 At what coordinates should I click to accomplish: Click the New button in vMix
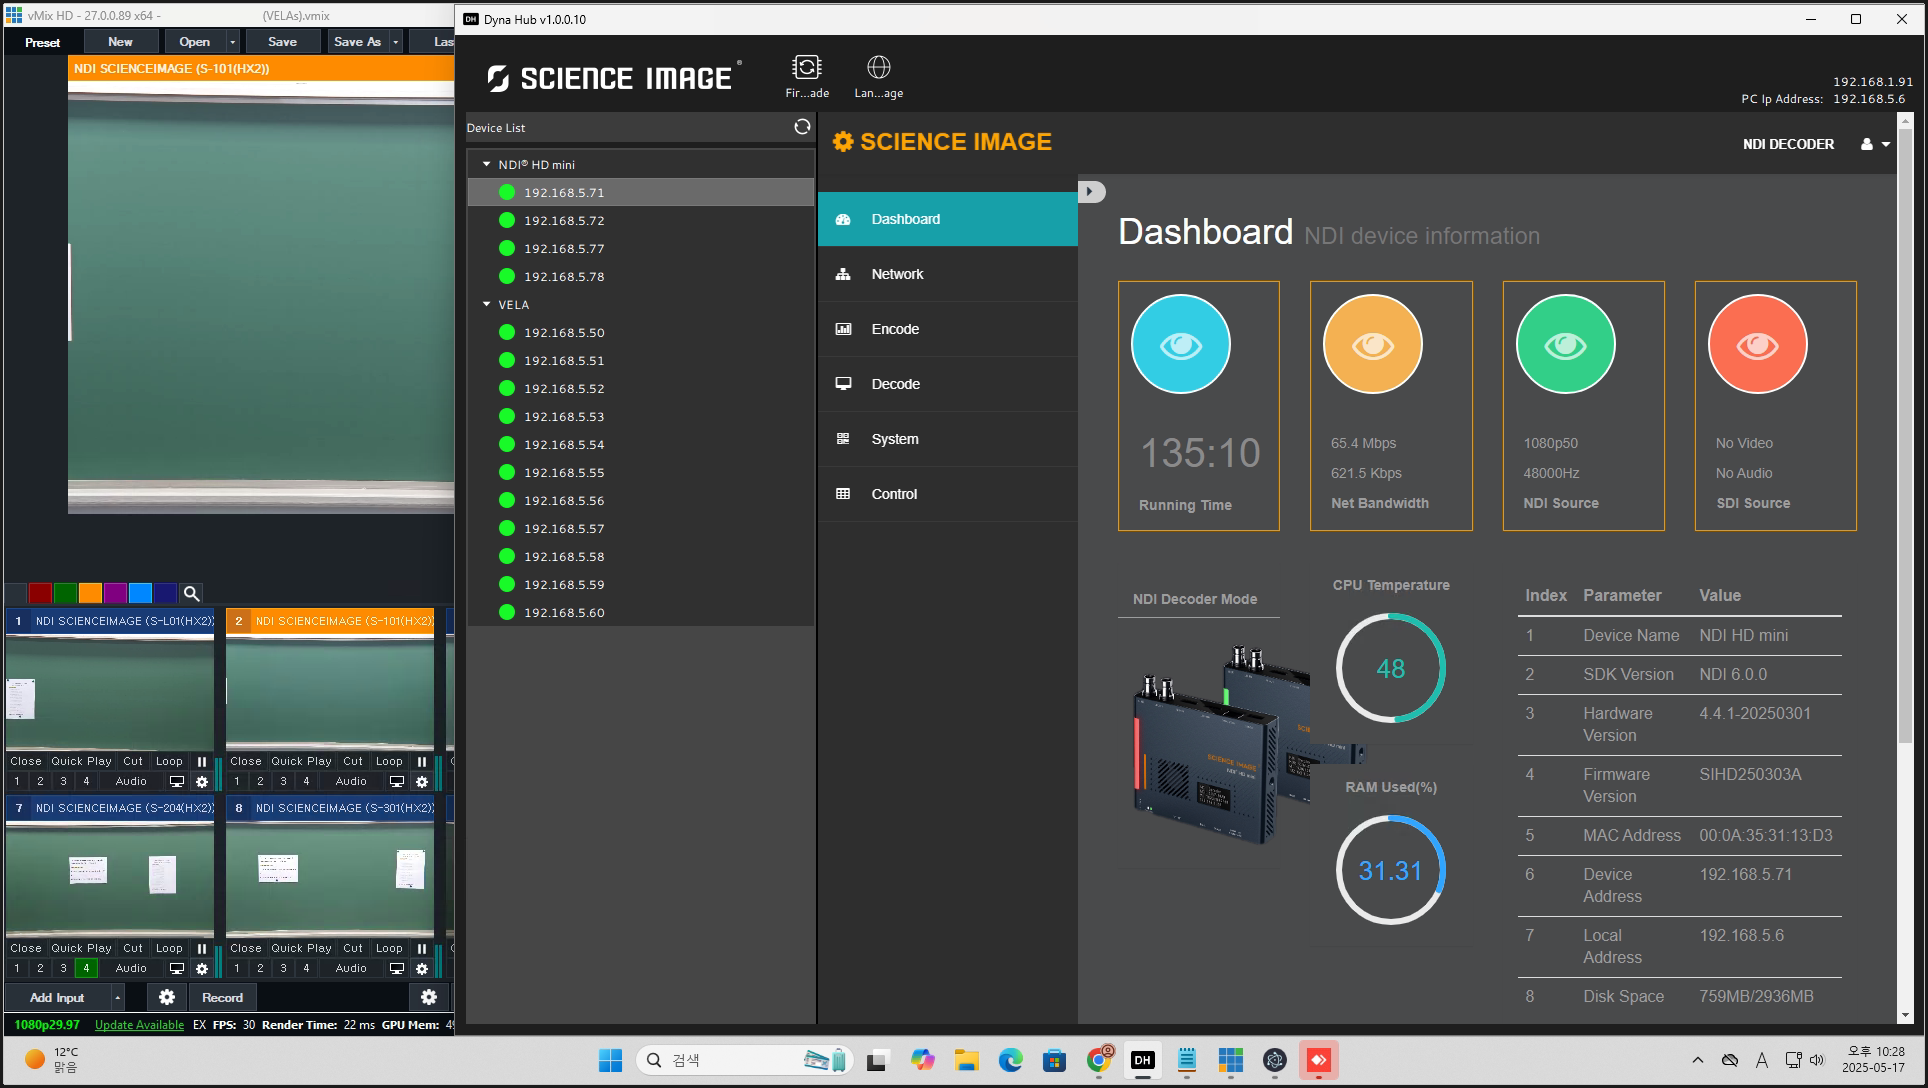pos(120,41)
